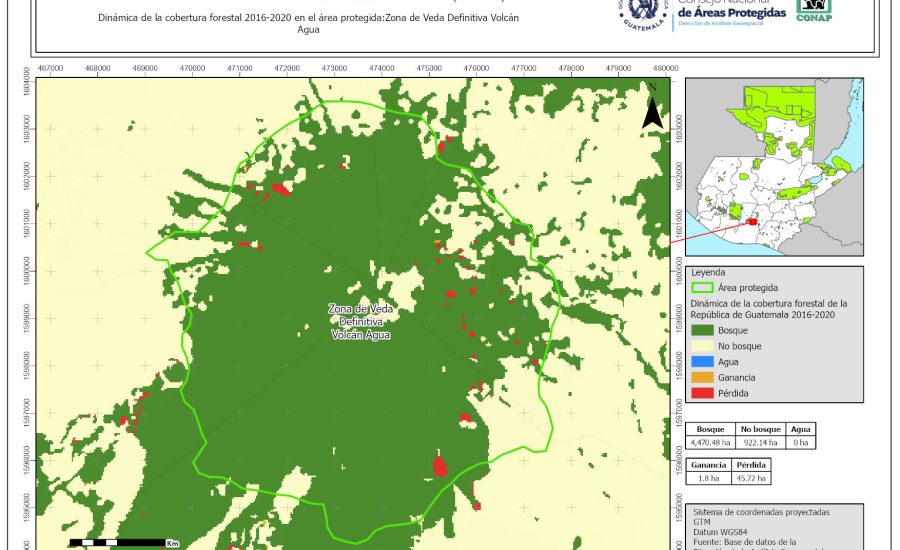Click the large red Pérdida patch in southern forest
Image resolution: width=900 pixels, height=550 pixels.
click(x=439, y=466)
